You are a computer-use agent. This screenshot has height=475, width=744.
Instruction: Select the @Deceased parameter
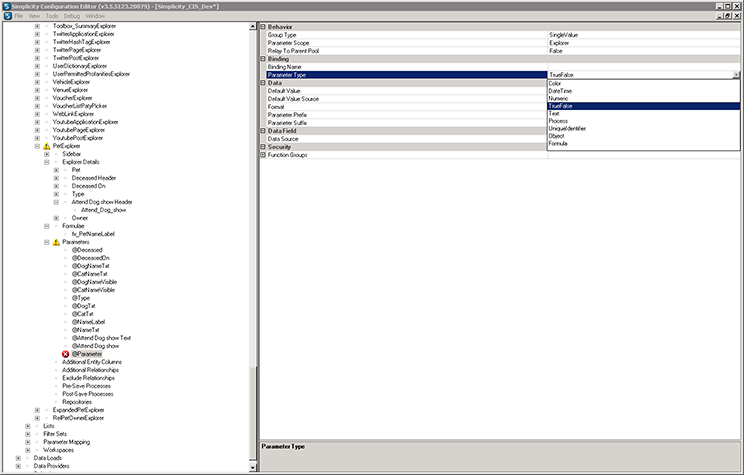coord(87,250)
